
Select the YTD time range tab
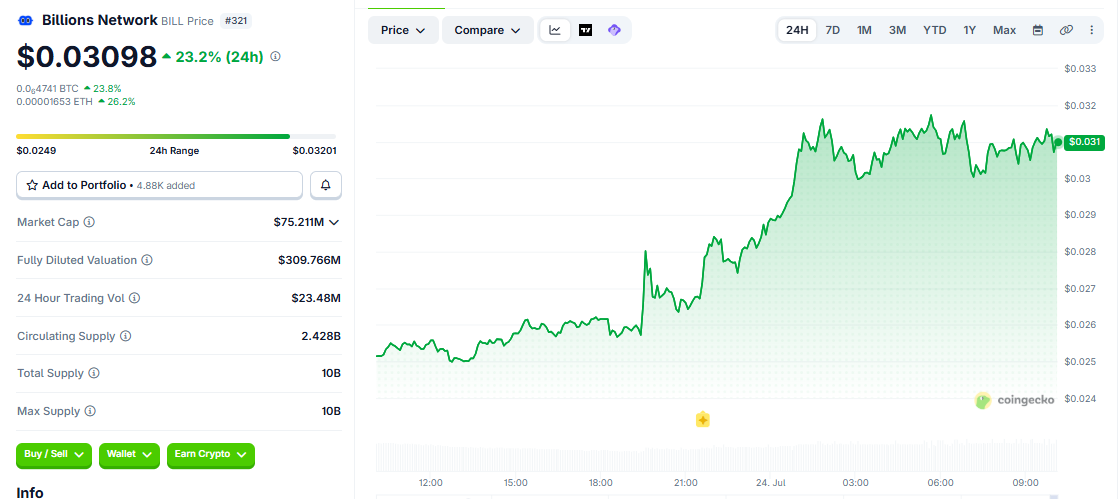pyautogui.click(x=934, y=30)
